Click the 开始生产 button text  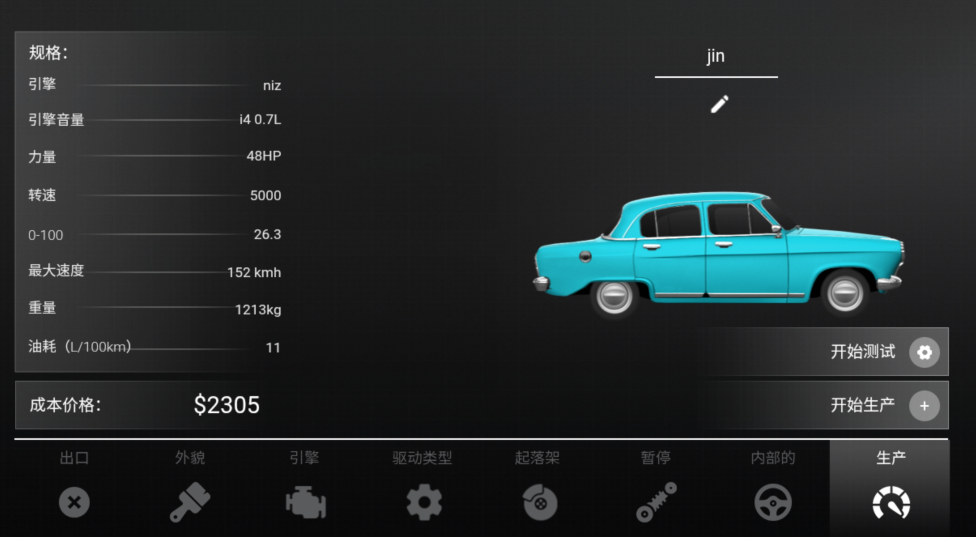pyautogui.click(x=862, y=405)
